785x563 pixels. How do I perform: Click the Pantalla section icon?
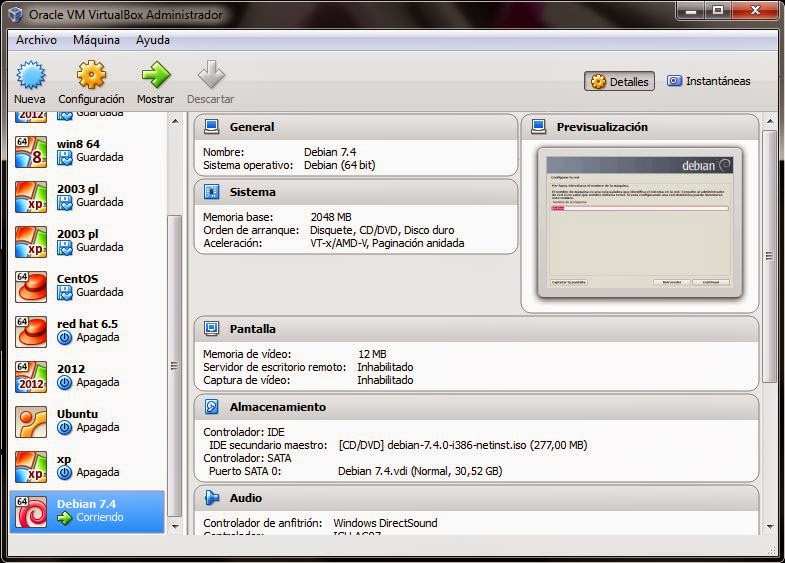211,329
